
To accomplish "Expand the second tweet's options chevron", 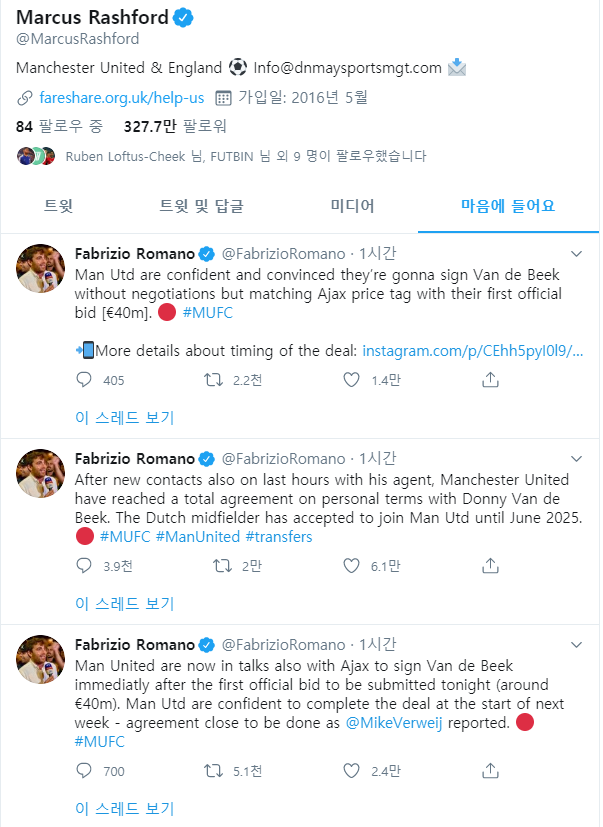I will pos(576,458).
